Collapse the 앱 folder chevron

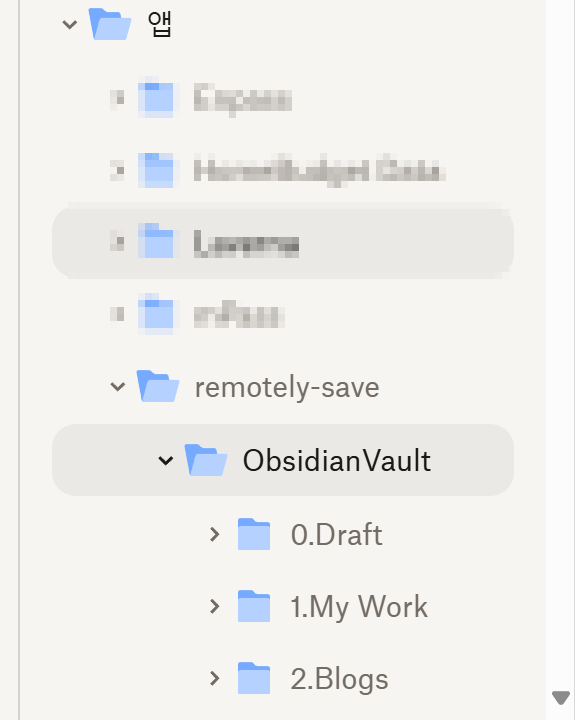[70, 24]
